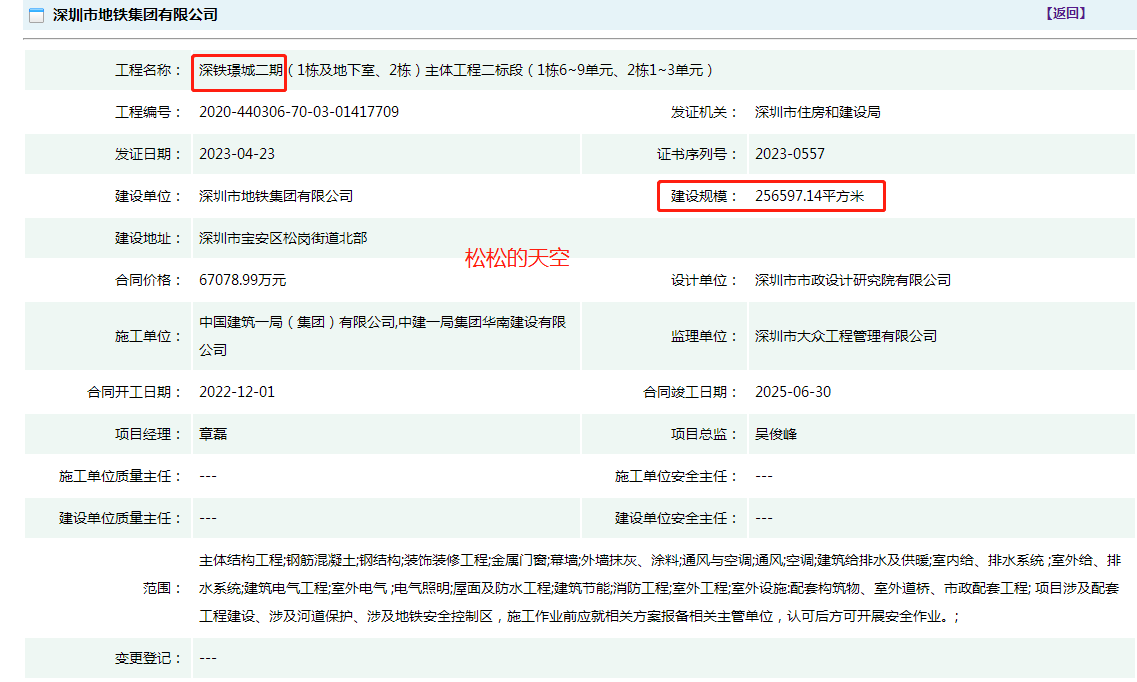Click the design unit 深圳市市政设计研究院有限公司
Viewport: 1137px width, 682px height.
pos(853,280)
